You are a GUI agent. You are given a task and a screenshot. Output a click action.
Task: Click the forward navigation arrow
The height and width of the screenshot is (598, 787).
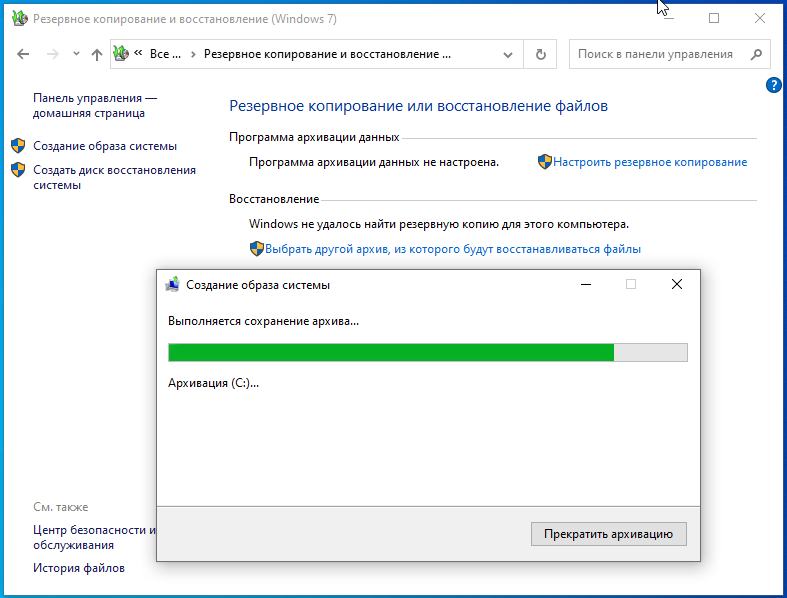(x=52, y=54)
